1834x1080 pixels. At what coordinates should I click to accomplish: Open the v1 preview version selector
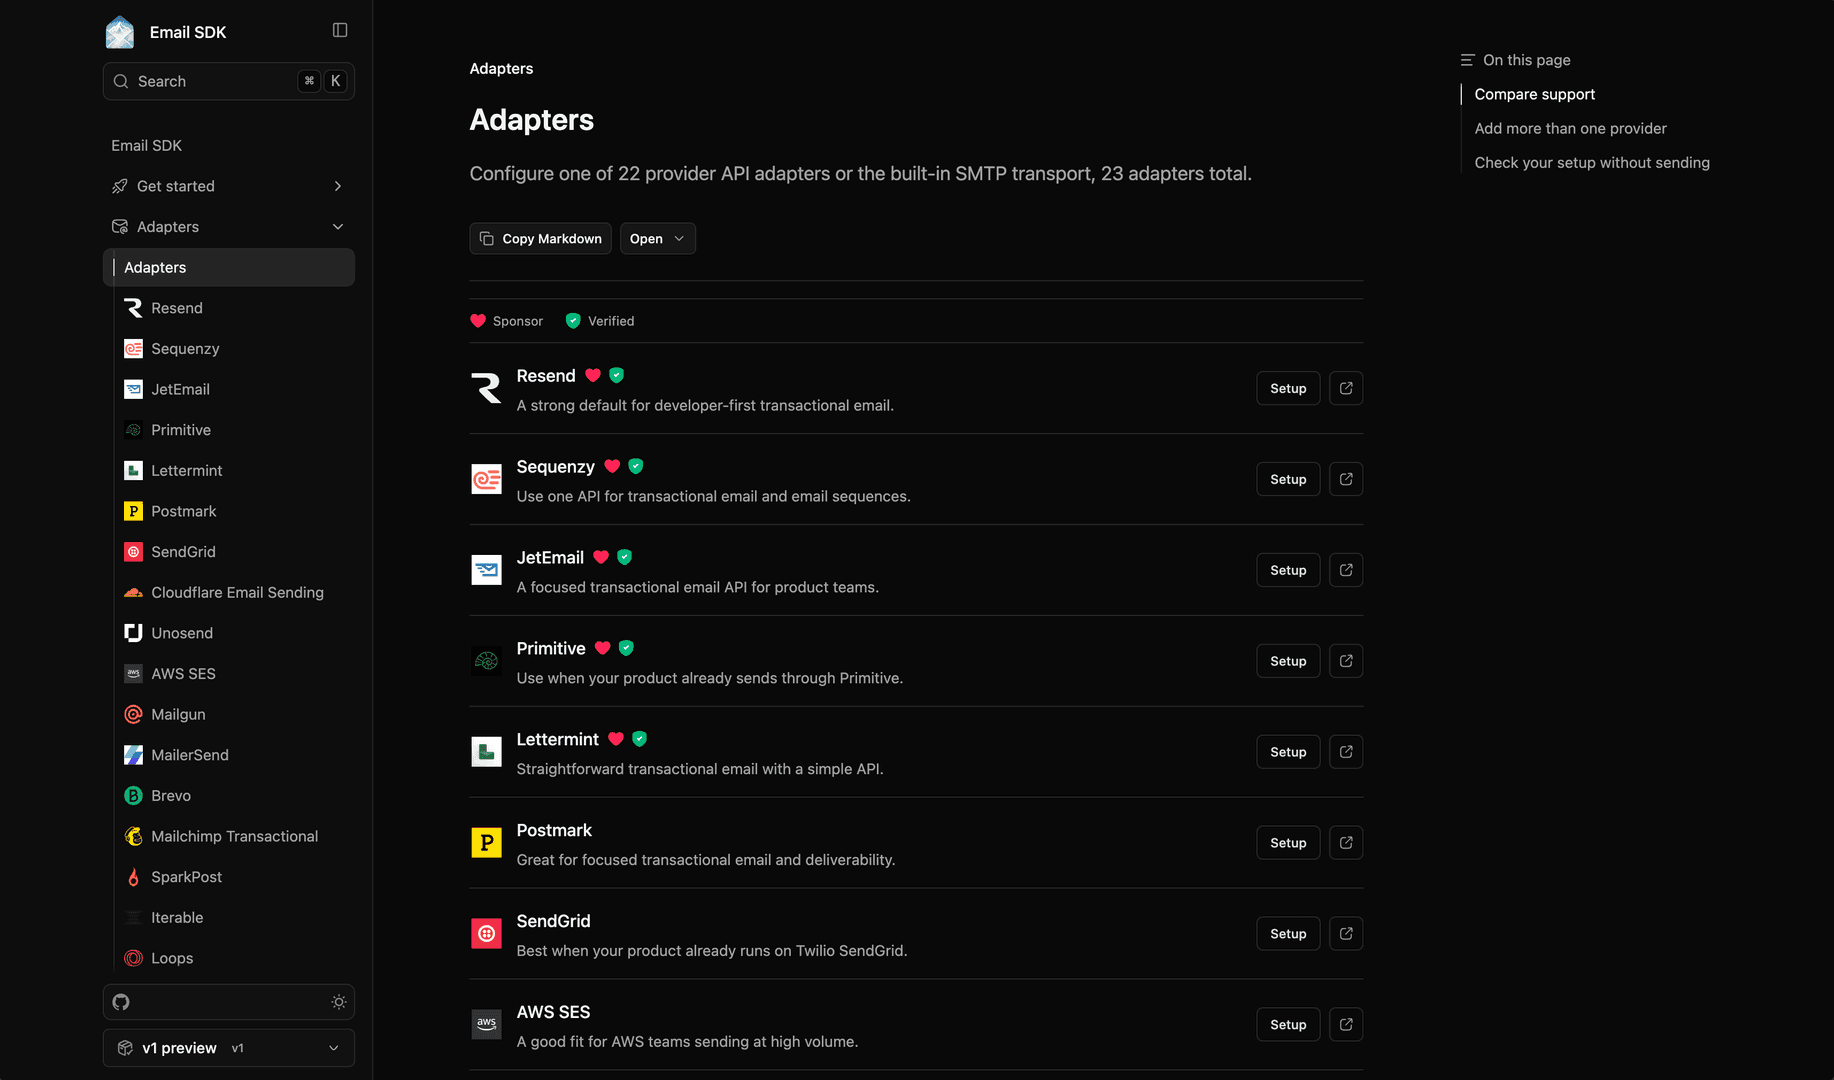[x=229, y=1048]
